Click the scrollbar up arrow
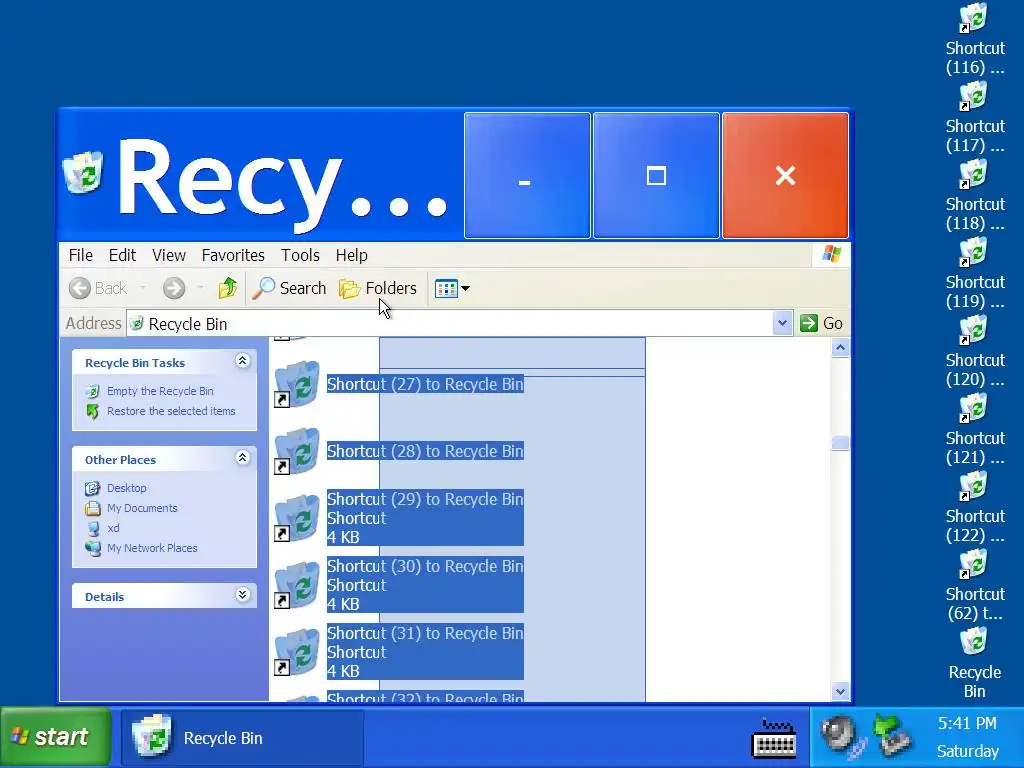Image resolution: width=1024 pixels, height=768 pixels. [x=840, y=348]
